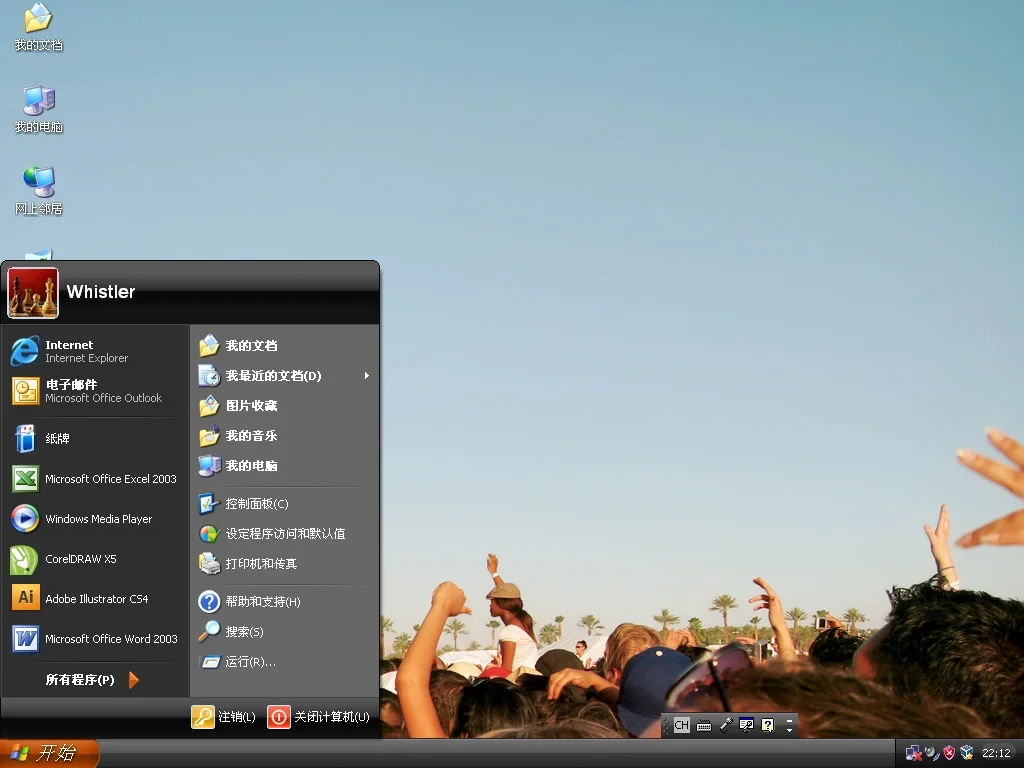
Task: Click the language bar help question icon
Action: coord(768,725)
